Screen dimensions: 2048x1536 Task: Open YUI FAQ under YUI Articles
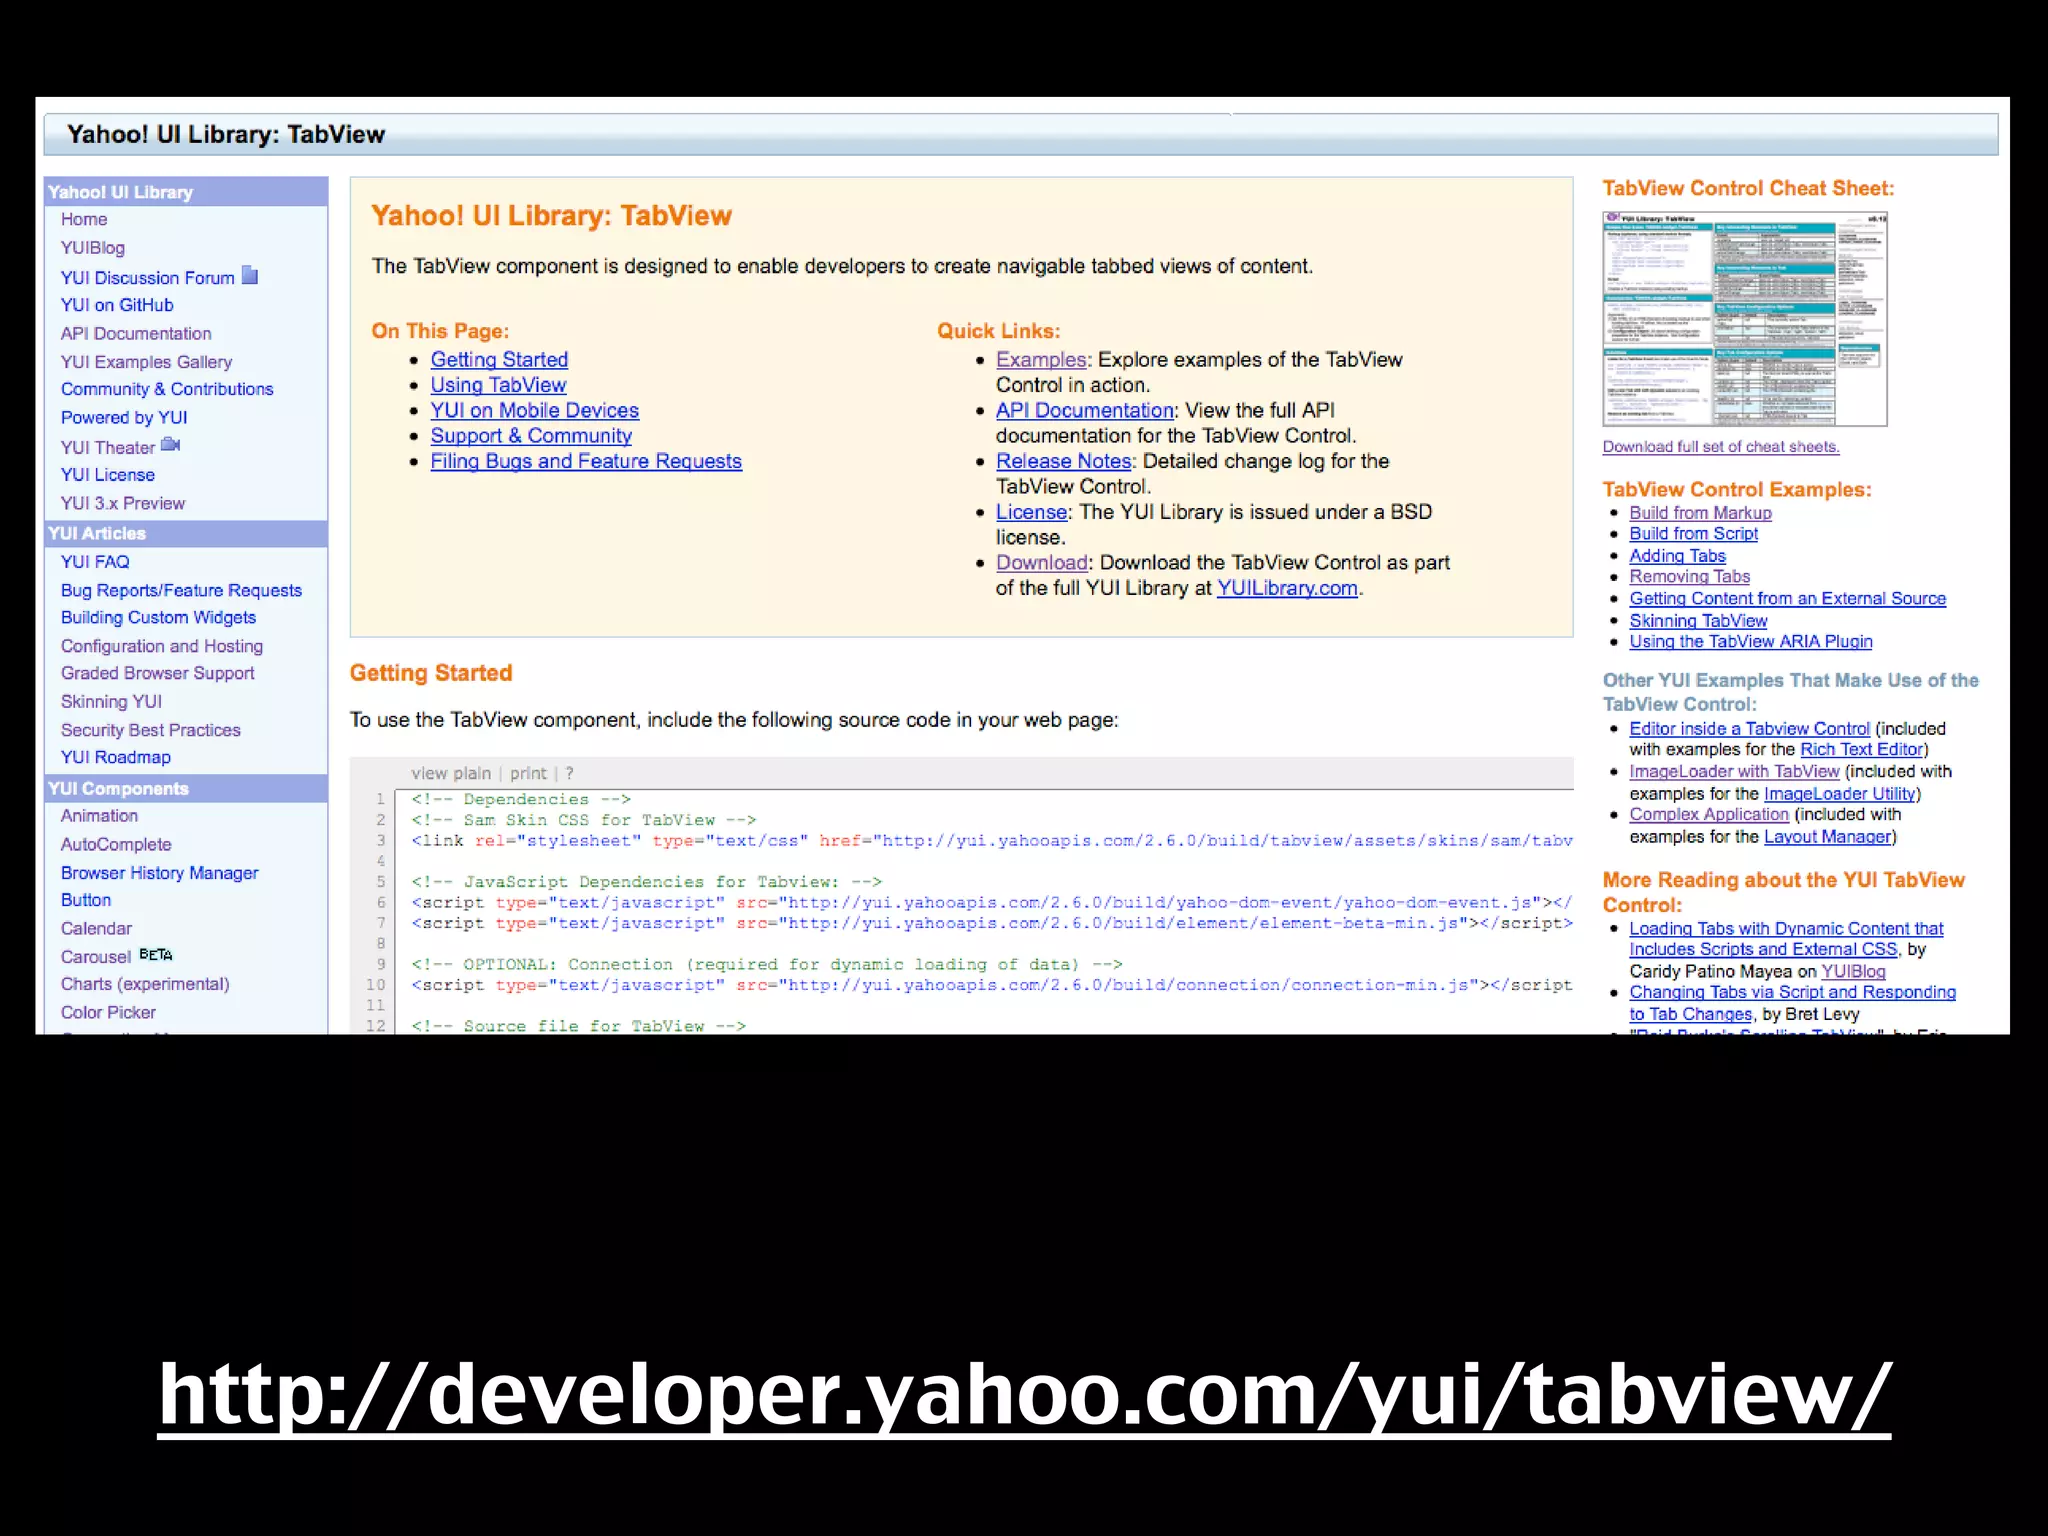(95, 562)
